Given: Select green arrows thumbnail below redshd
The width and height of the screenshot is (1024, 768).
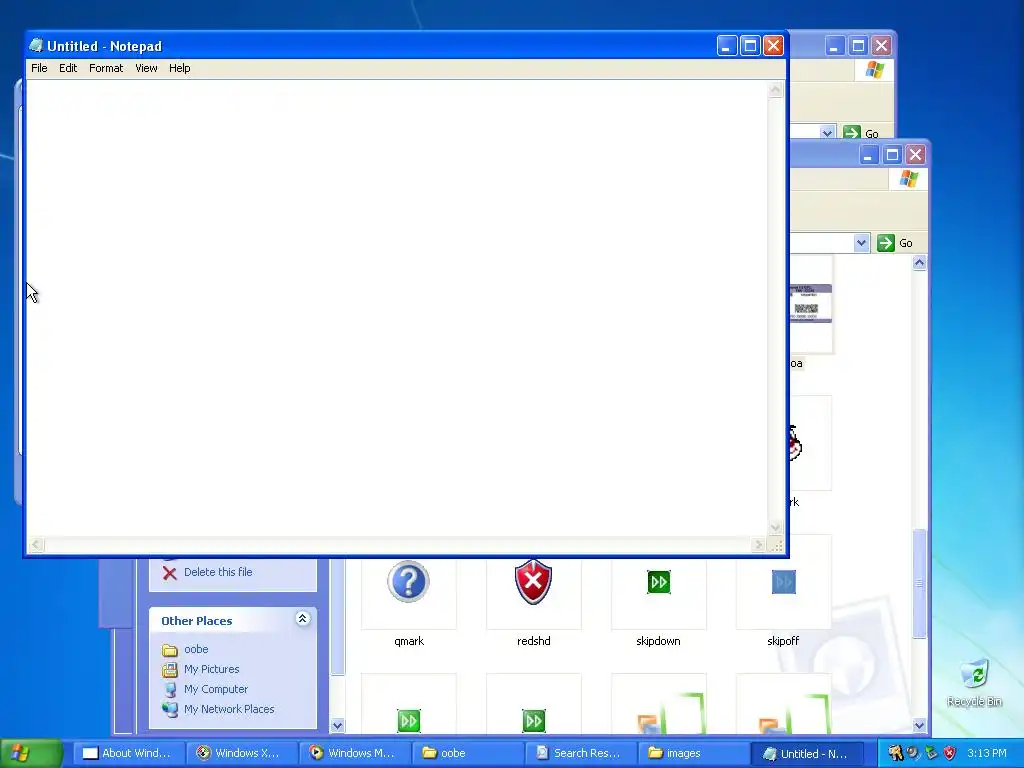Looking at the screenshot, I should [x=534, y=721].
